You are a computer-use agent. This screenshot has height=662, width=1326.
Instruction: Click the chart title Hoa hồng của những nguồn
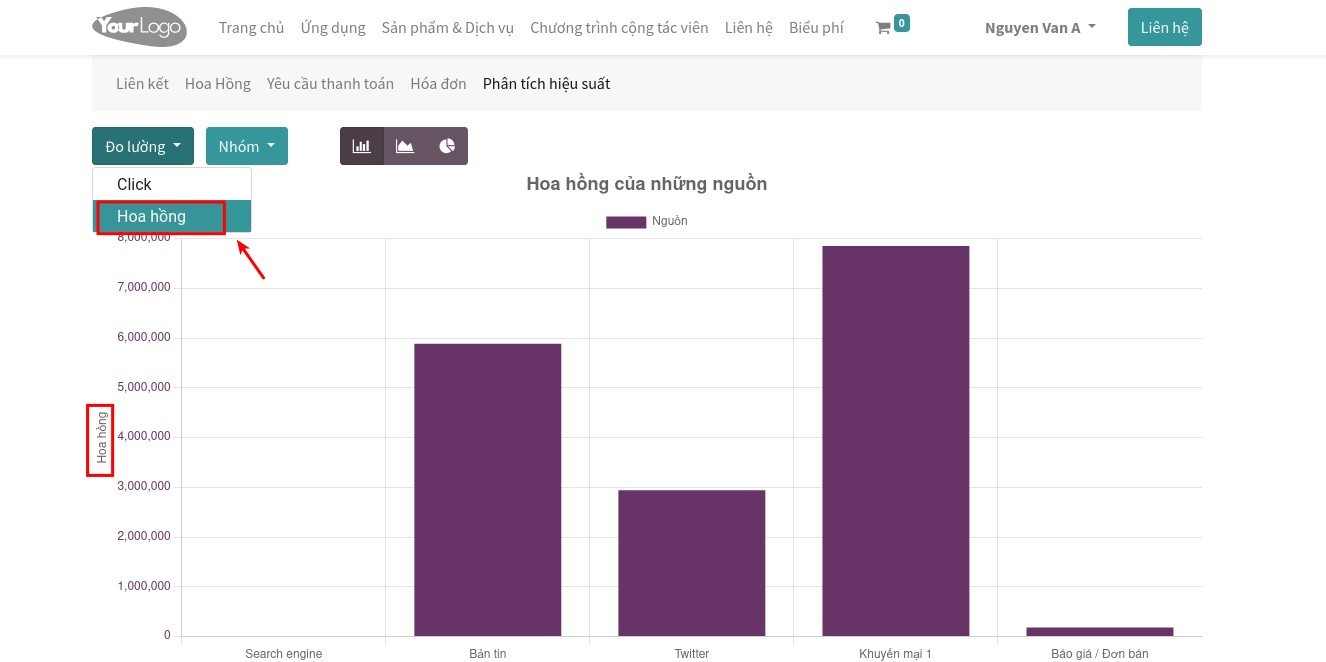pos(647,184)
